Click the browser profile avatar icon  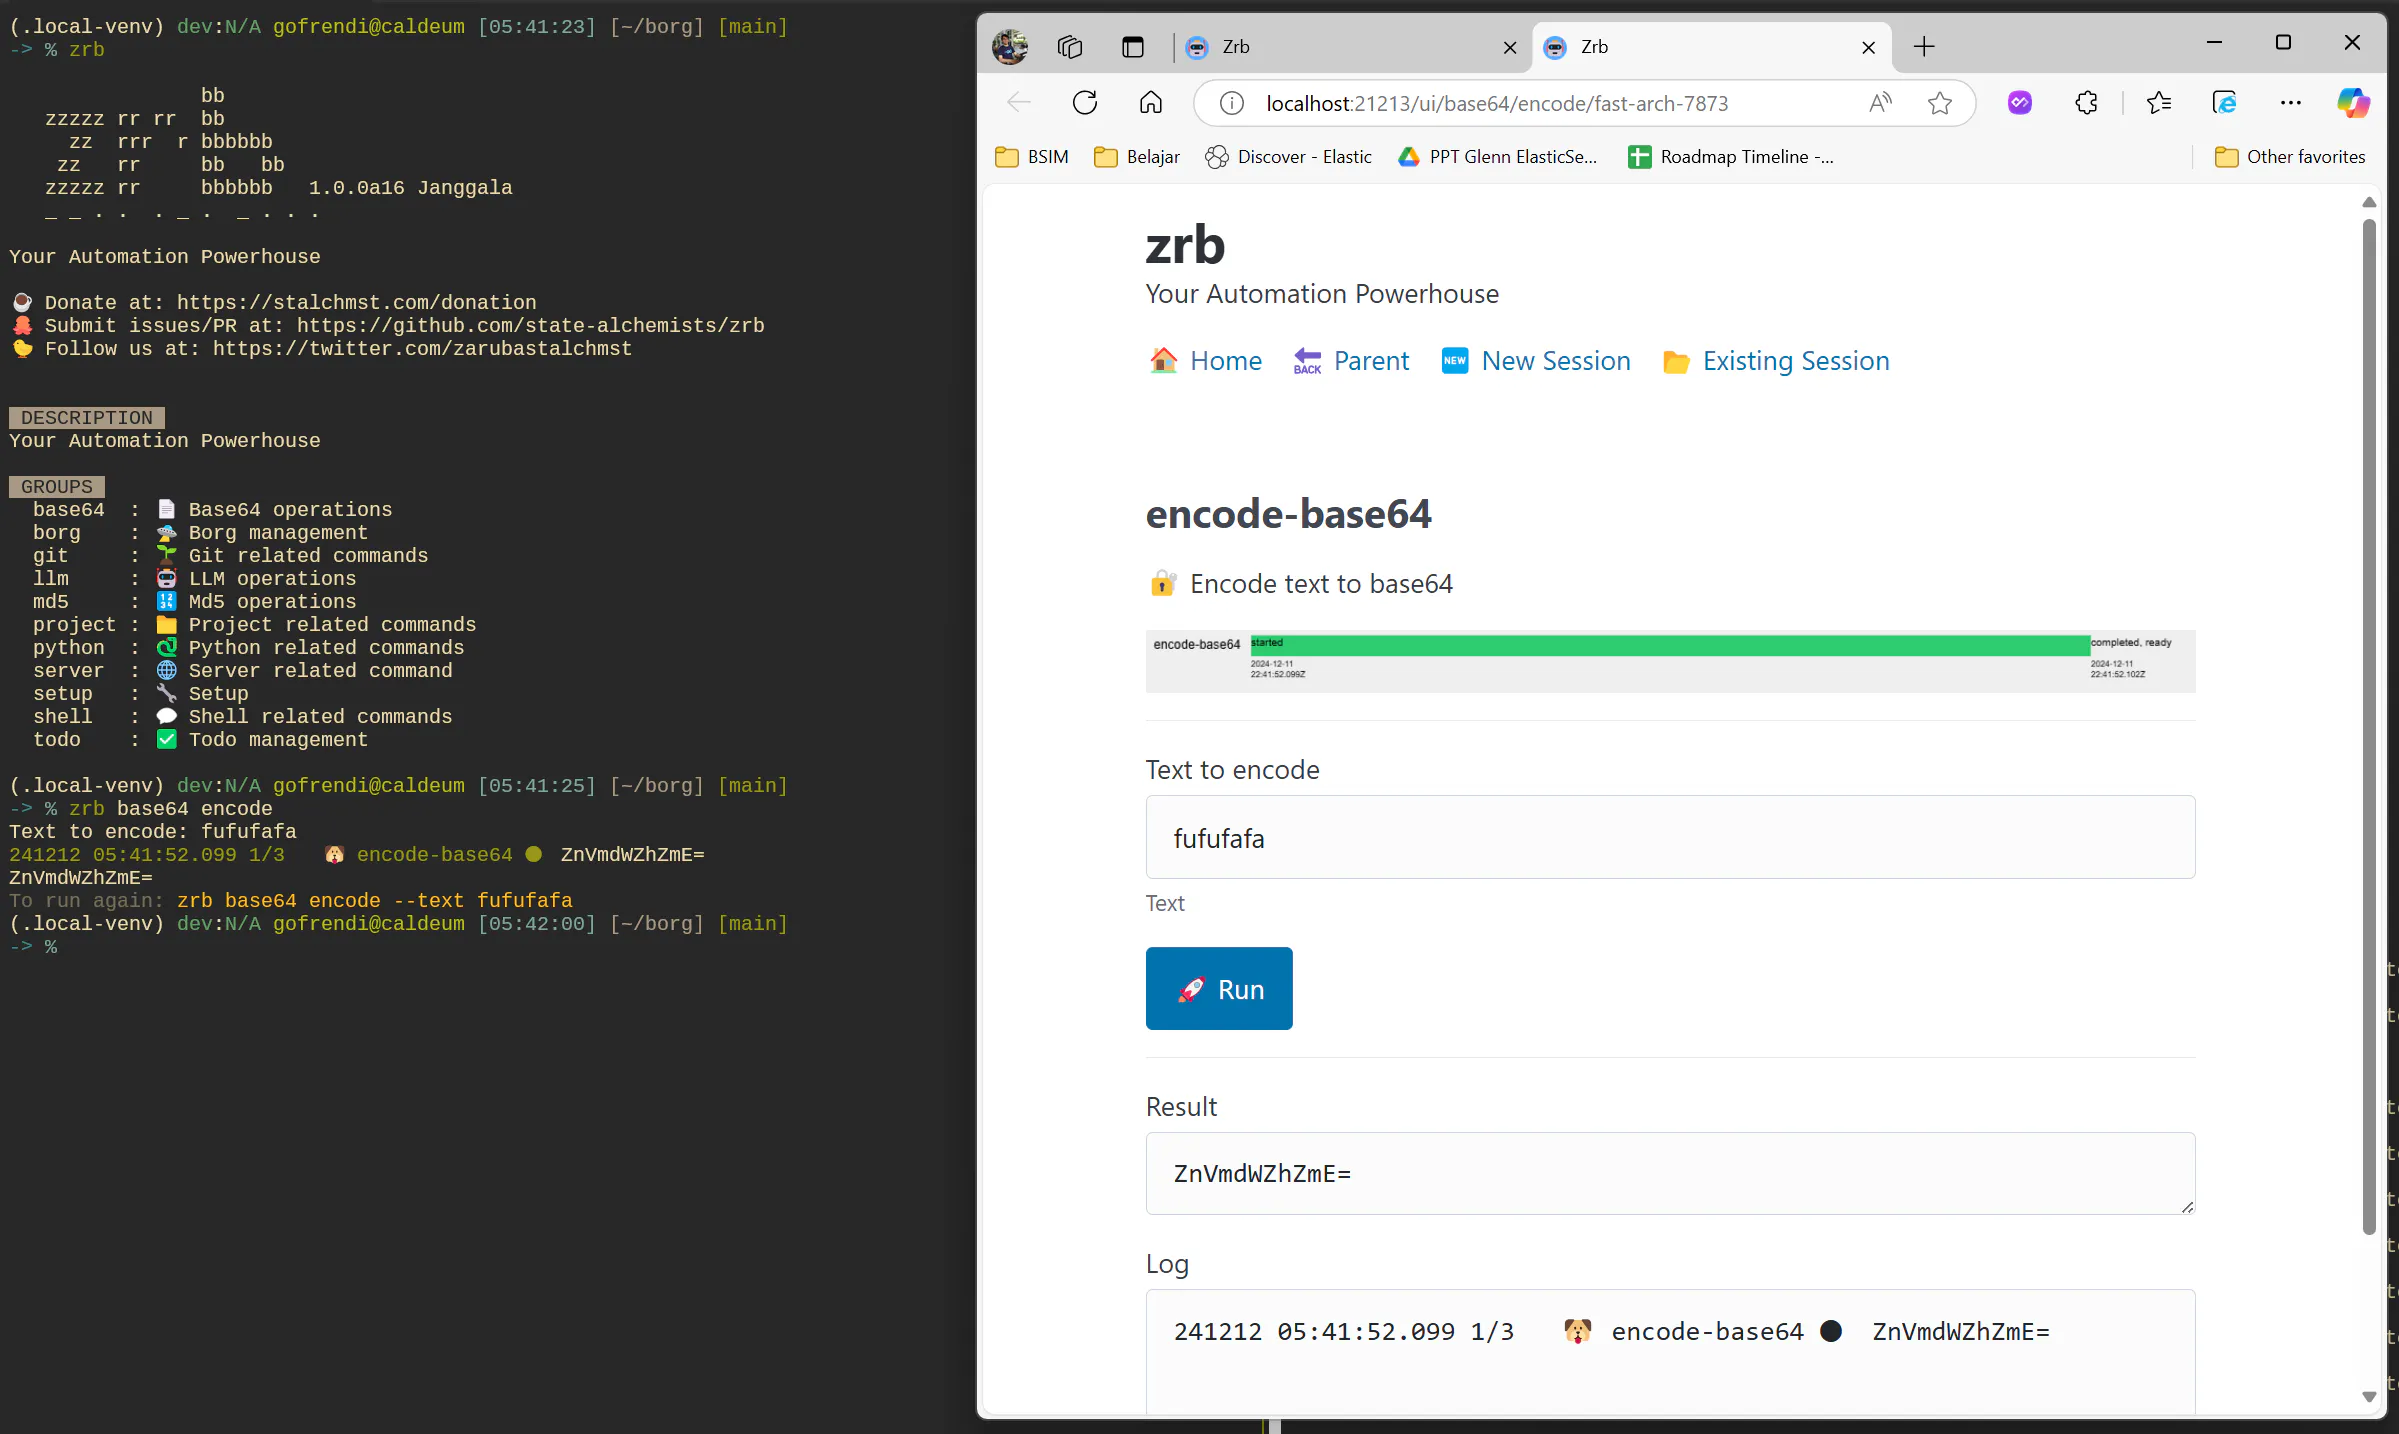[x=1010, y=46]
